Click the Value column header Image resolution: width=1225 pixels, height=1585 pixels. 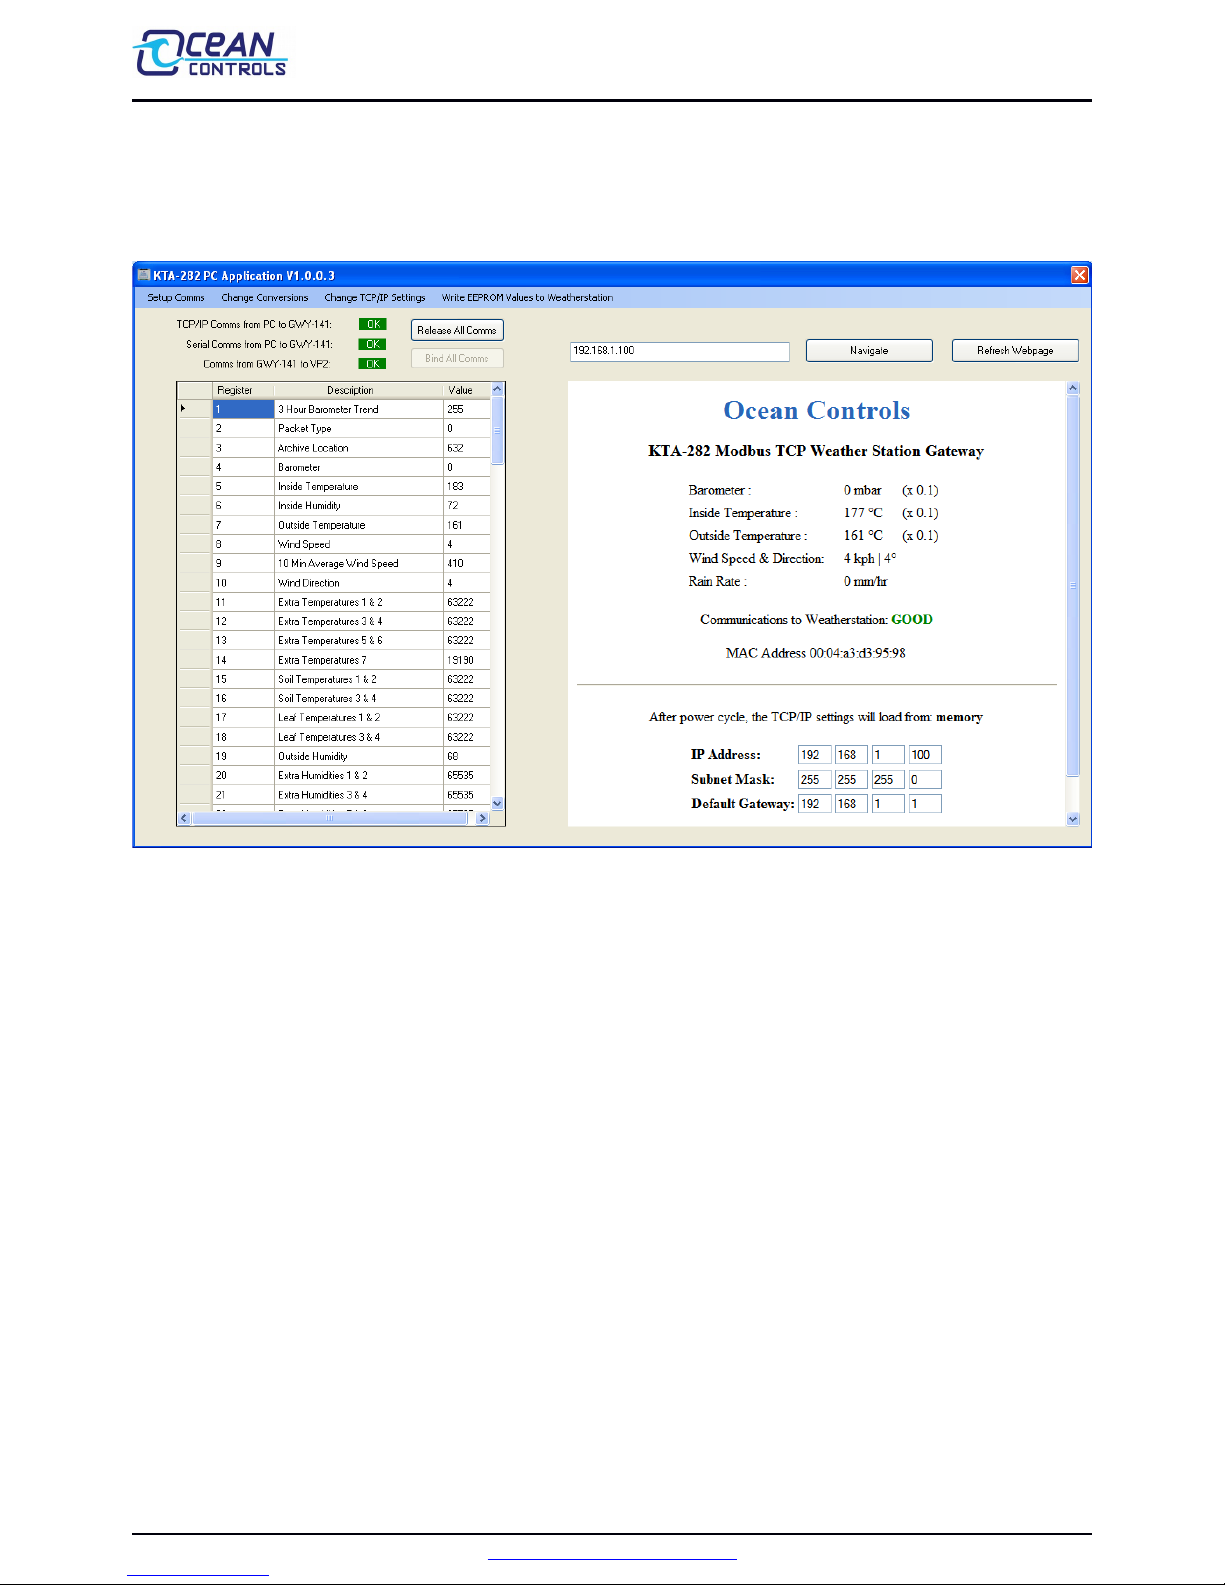467,390
